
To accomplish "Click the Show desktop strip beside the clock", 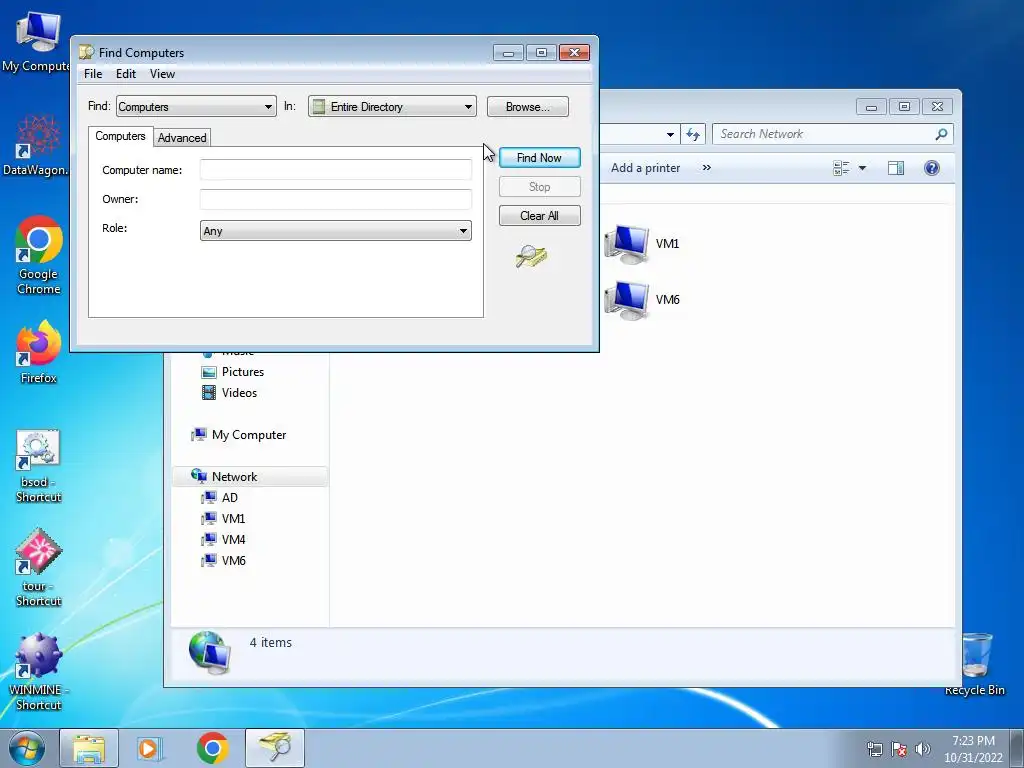I will pyautogui.click(x=1017, y=748).
